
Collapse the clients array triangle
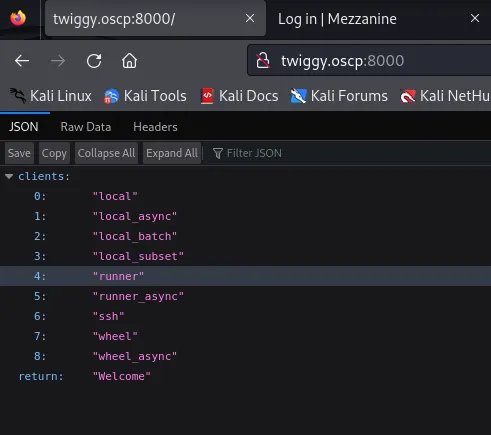[9, 176]
